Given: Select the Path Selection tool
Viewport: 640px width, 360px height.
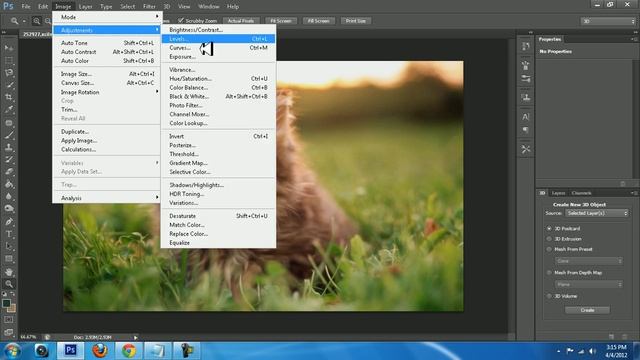Looking at the screenshot, I should pyautogui.click(x=9, y=246).
